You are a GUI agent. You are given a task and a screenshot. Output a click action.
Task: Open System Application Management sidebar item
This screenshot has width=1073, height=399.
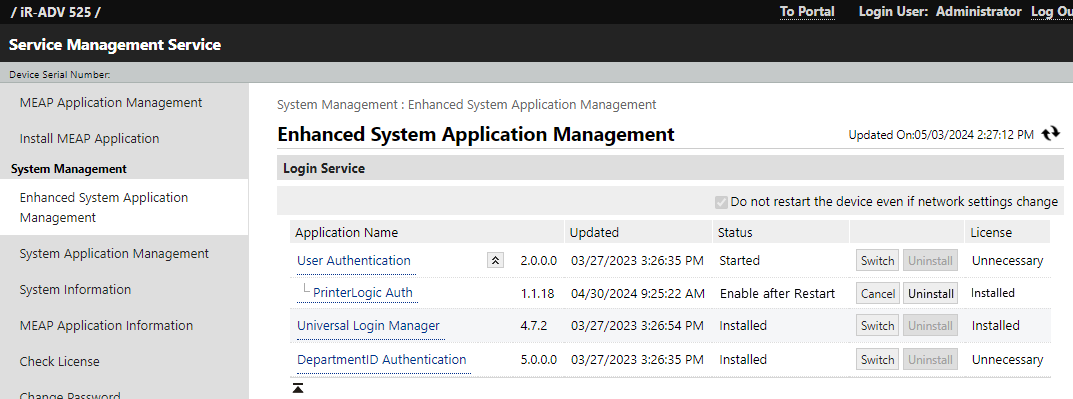pyautogui.click(x=114, y=253)
